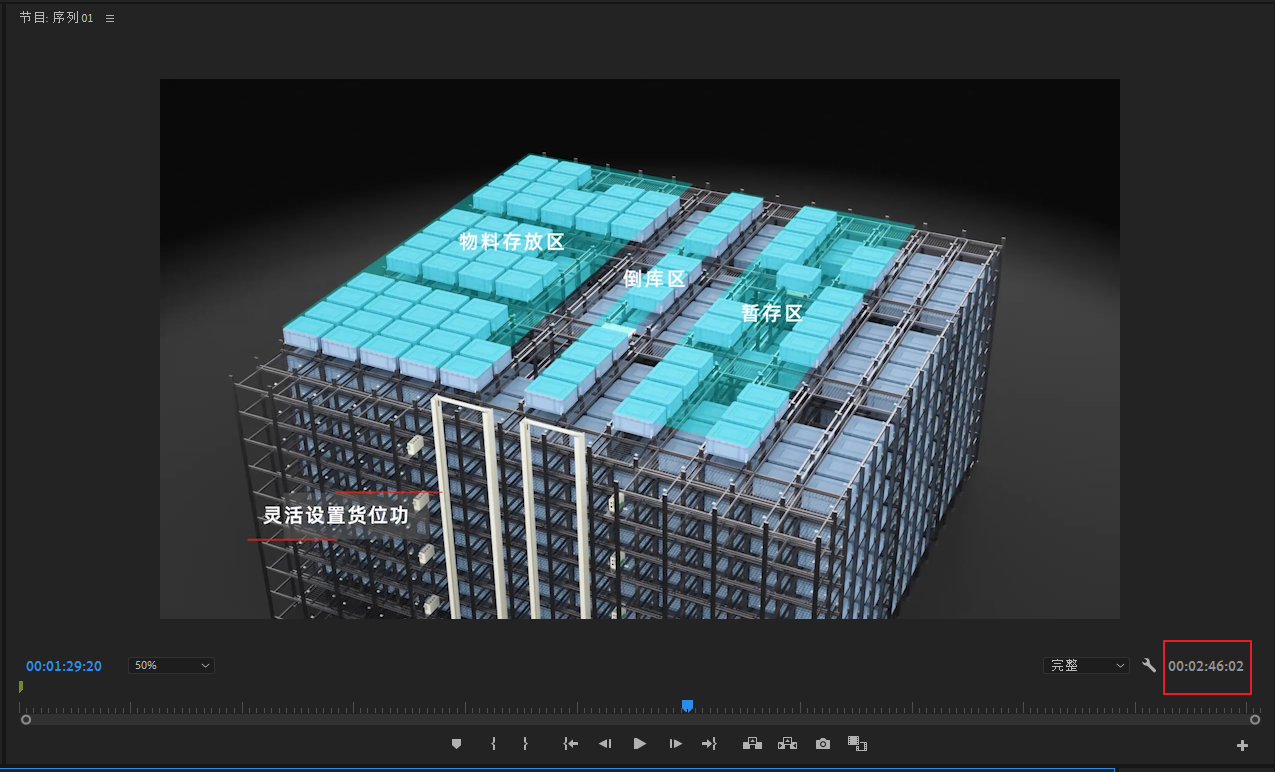Step back one frame
This screenshot has width=1275, height=772.
pyautogui.click(x=605, y=744)
